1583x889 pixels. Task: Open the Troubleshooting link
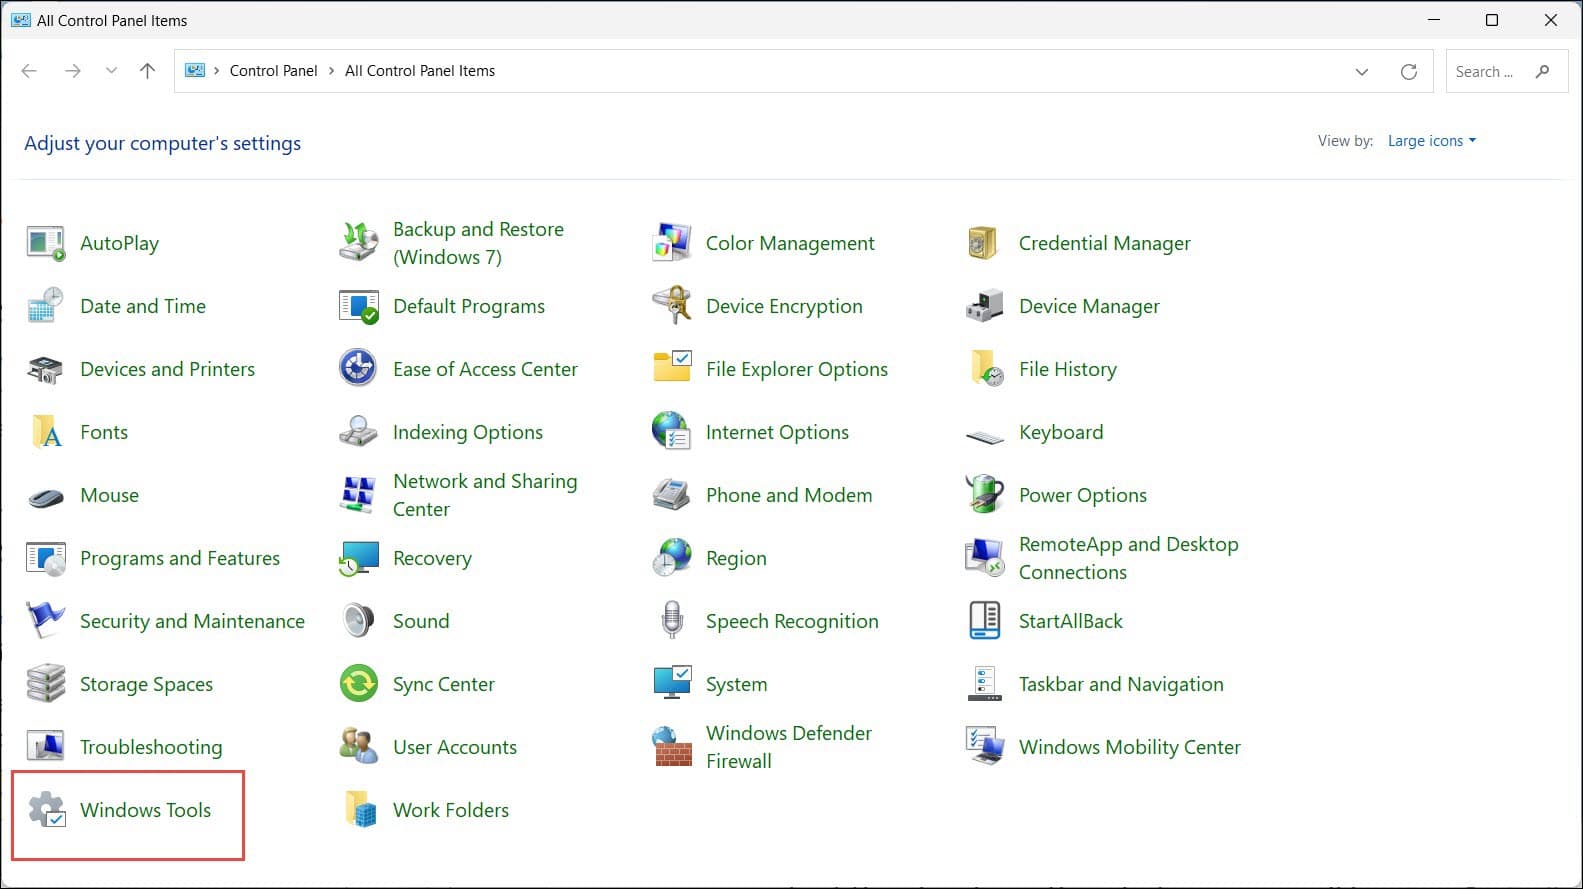[151, 747]
